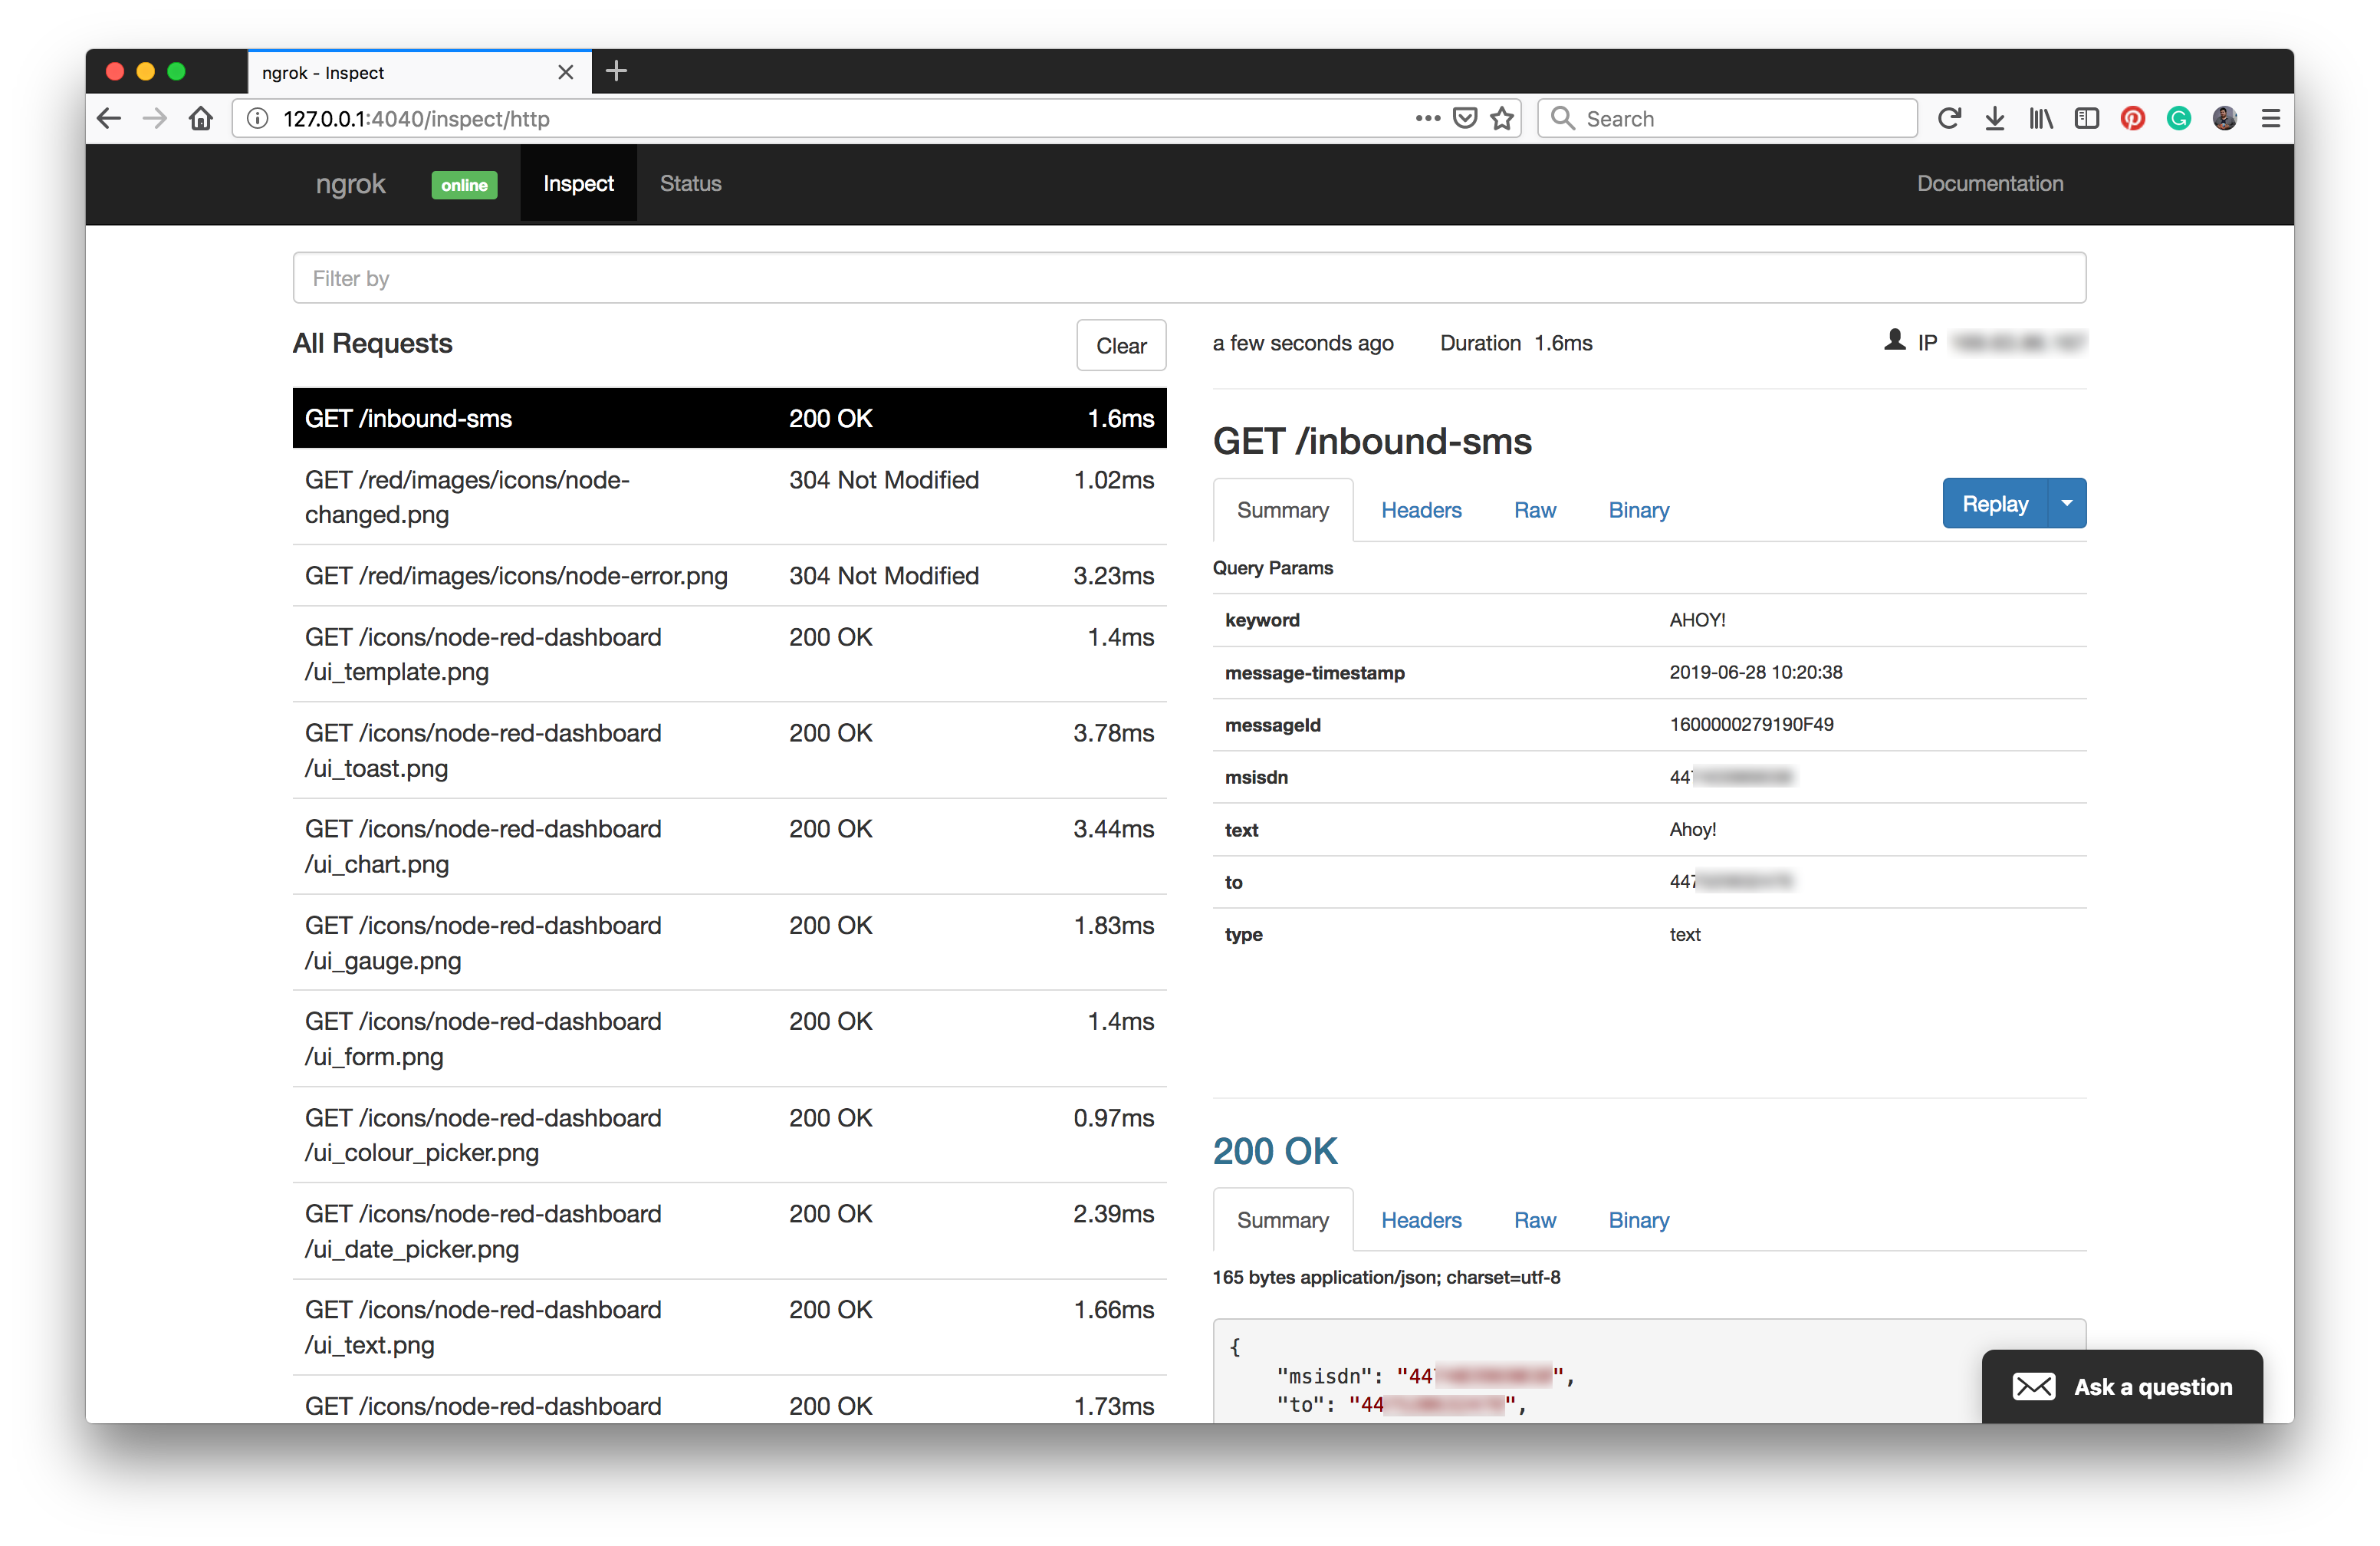
Task: Select the ui_template.png request row
Action: [x=729, y=654]
